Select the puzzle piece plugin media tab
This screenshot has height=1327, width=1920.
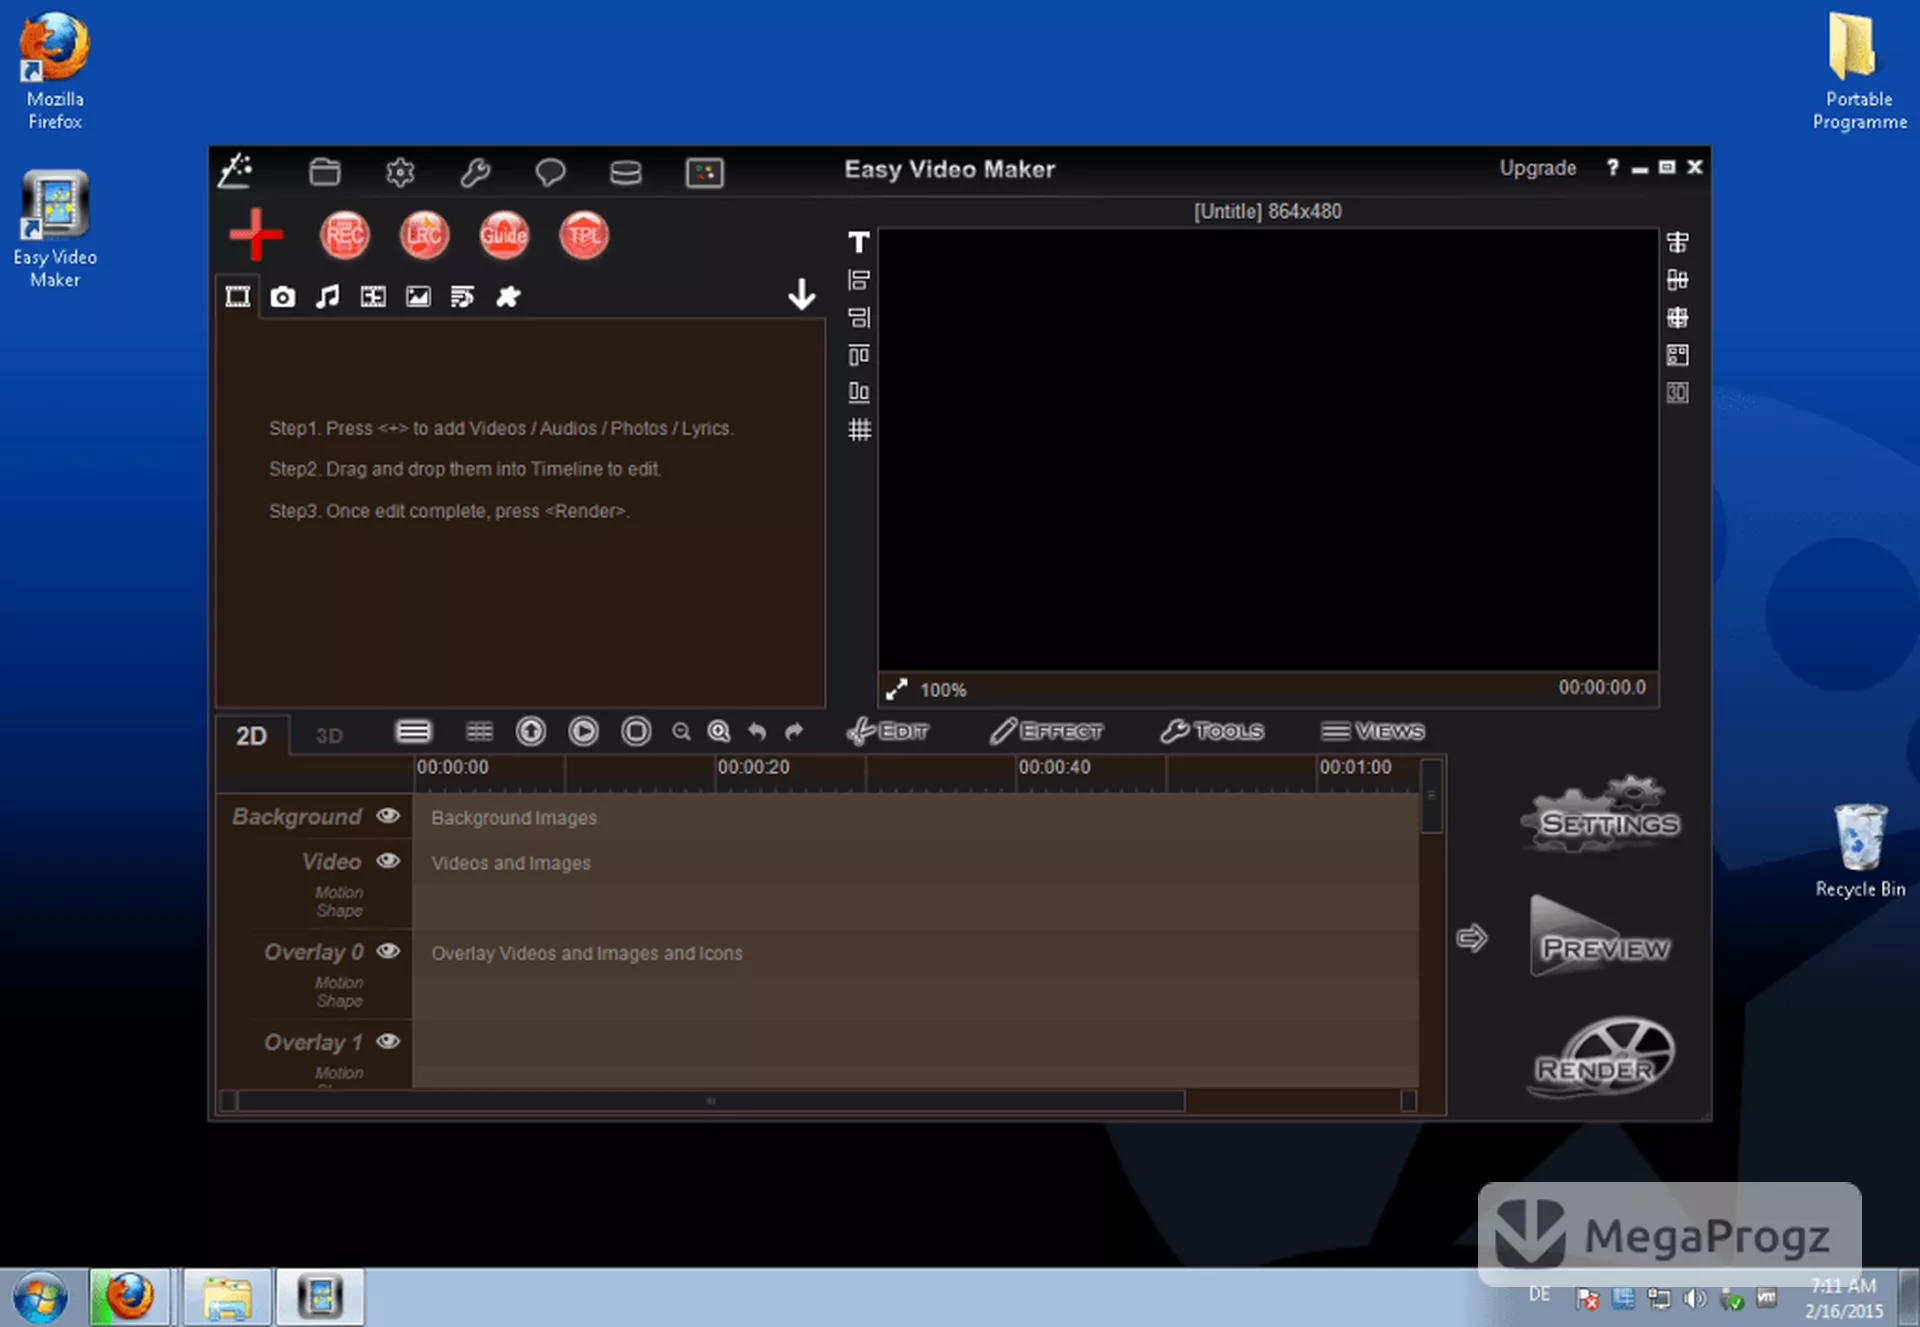click(508, 297)
